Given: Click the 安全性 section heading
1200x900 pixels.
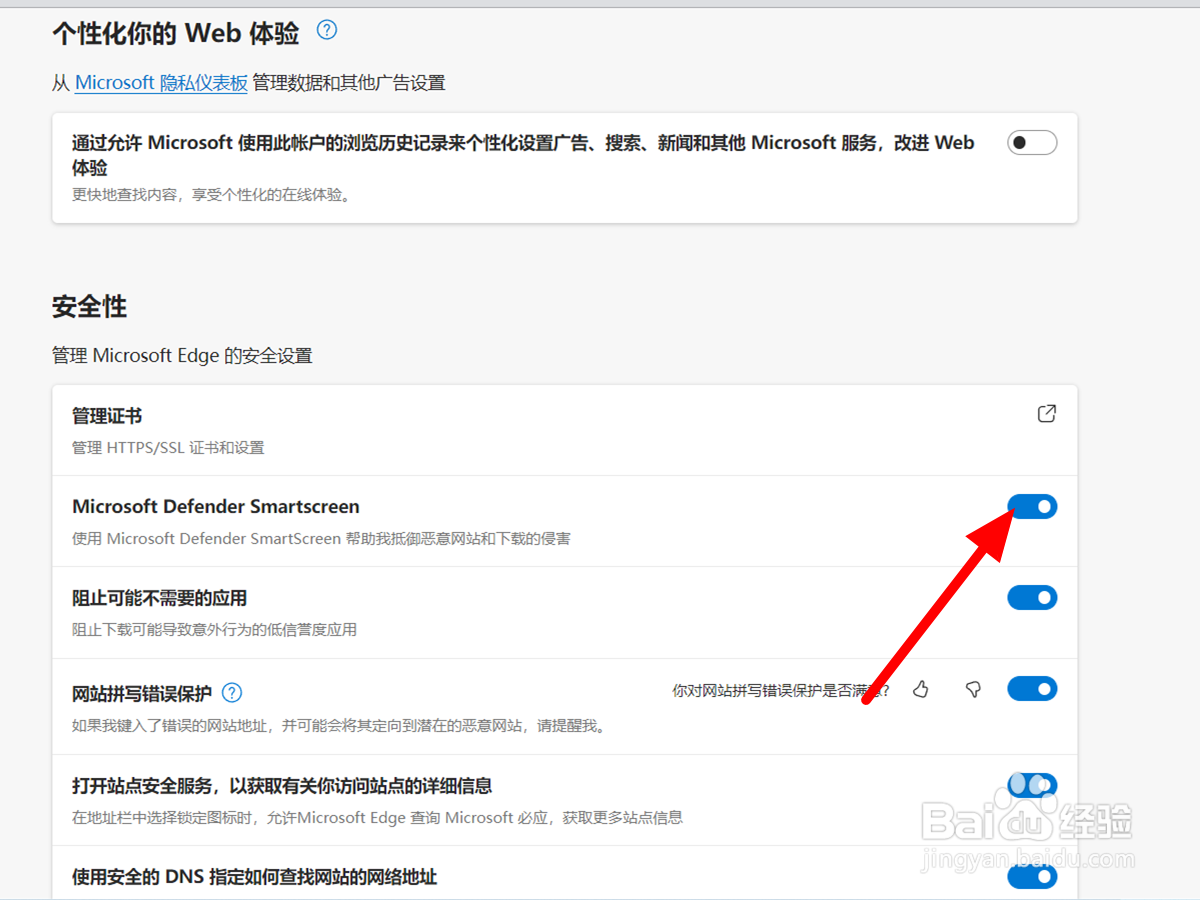Looking at the screenshot, I should [90, 306].
